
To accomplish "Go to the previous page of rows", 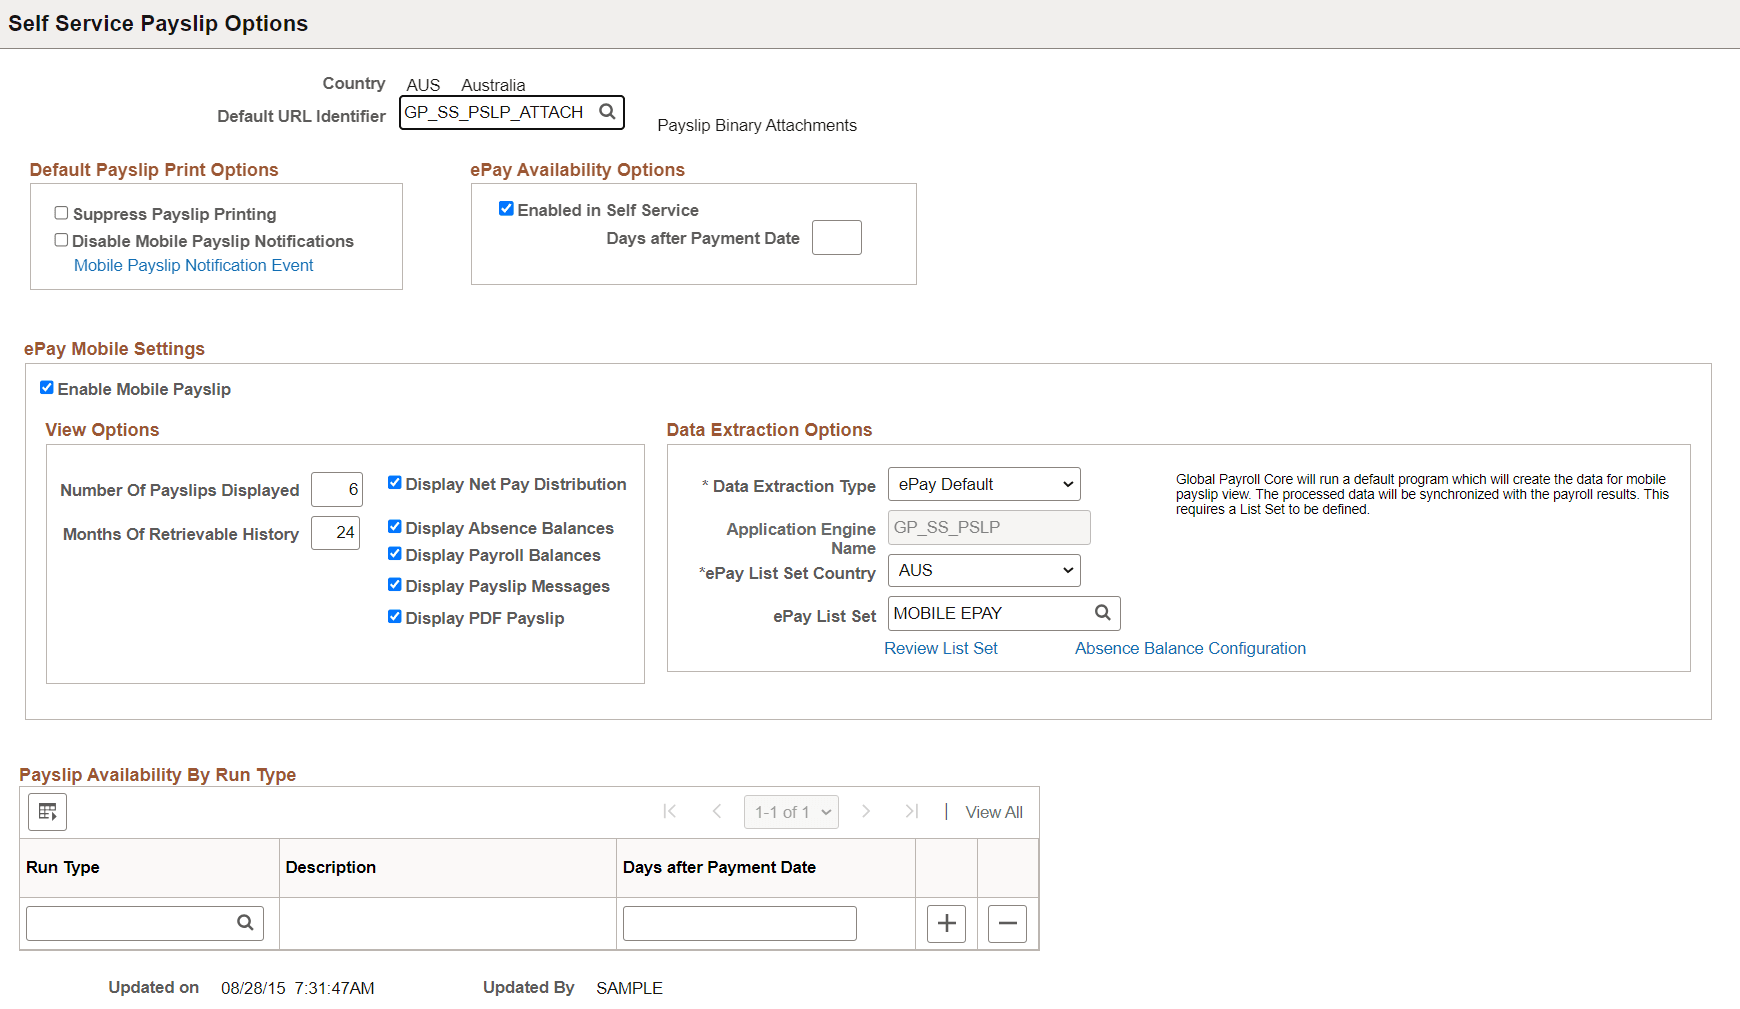I will [x=717, y=811].
